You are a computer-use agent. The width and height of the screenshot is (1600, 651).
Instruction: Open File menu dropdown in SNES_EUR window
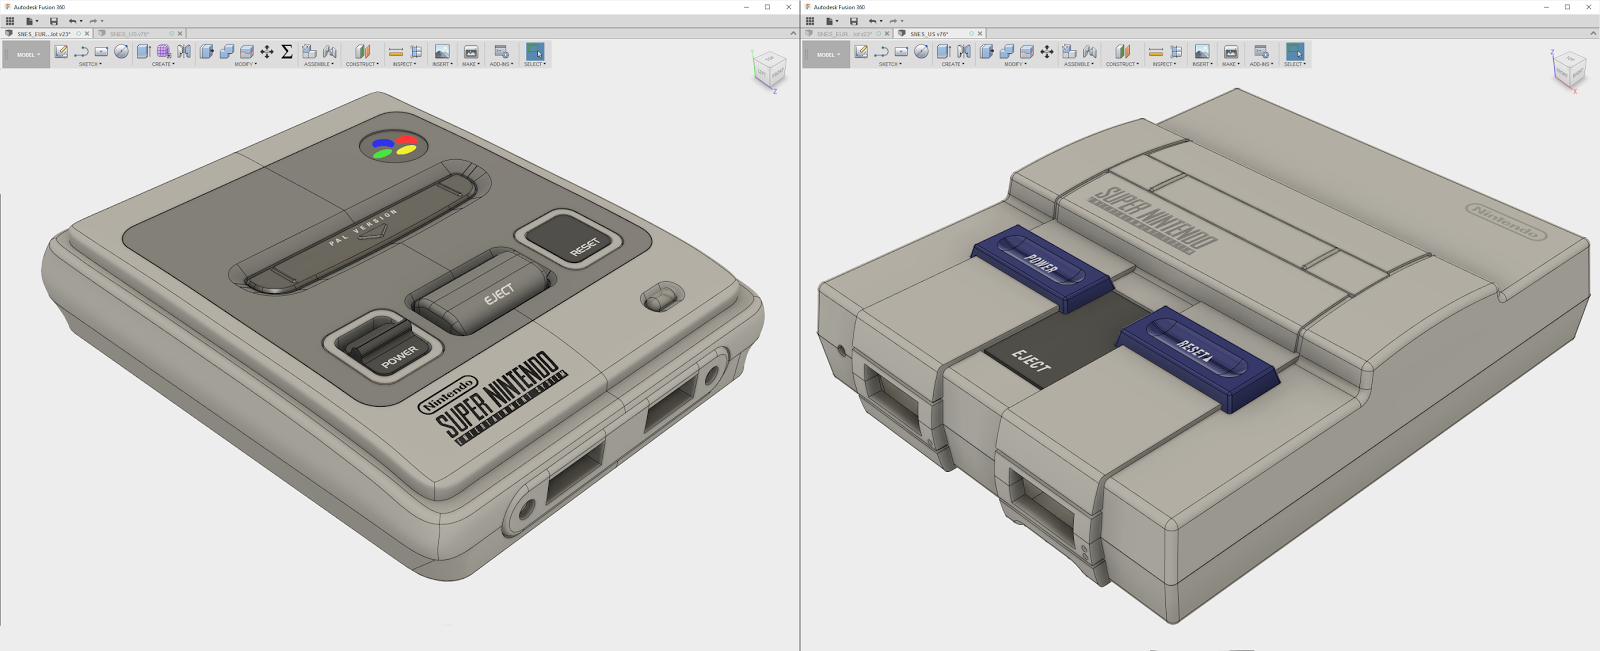(32, 21)
